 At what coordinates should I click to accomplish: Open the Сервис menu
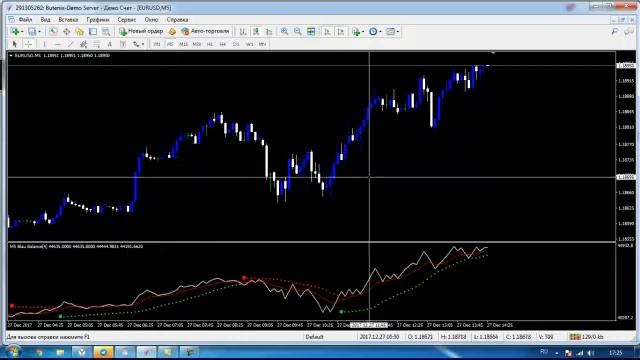click(127, 19)
